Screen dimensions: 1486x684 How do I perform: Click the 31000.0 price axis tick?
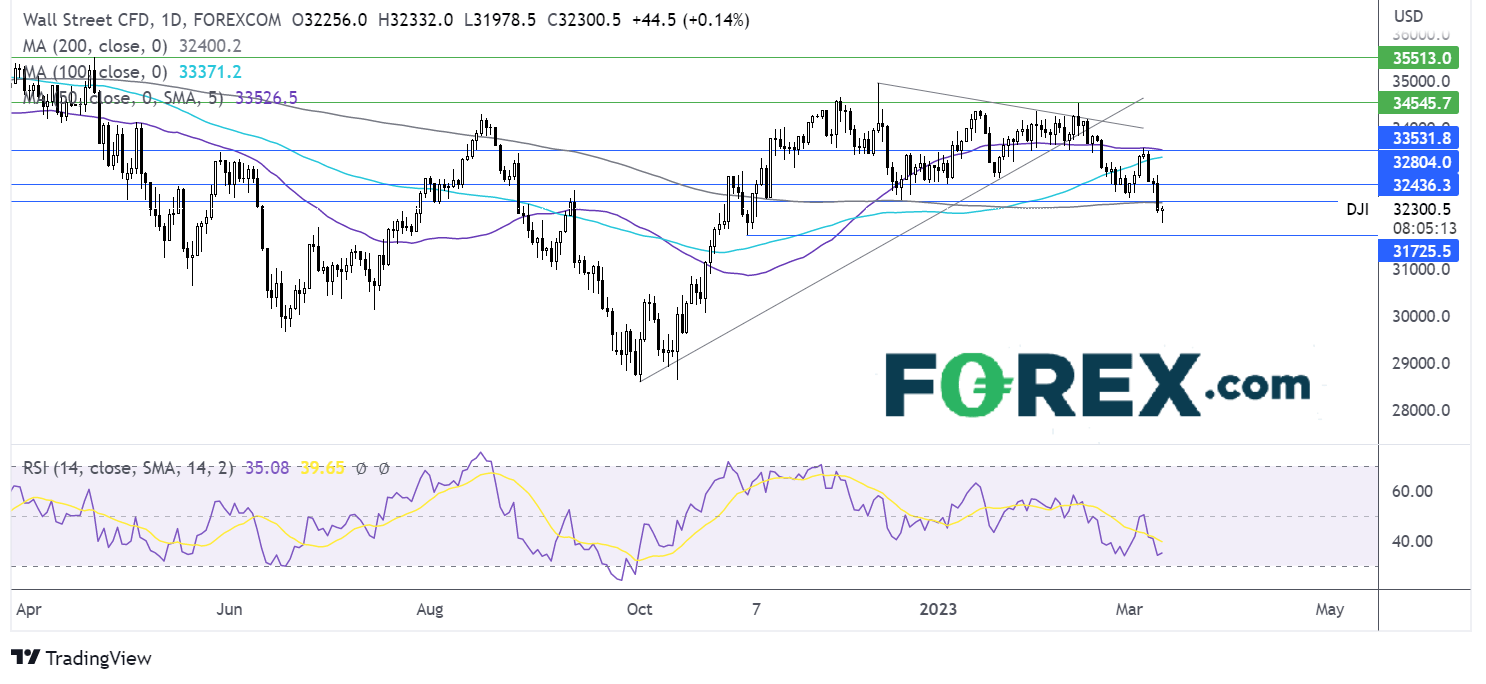click(x=1421, y=269)
